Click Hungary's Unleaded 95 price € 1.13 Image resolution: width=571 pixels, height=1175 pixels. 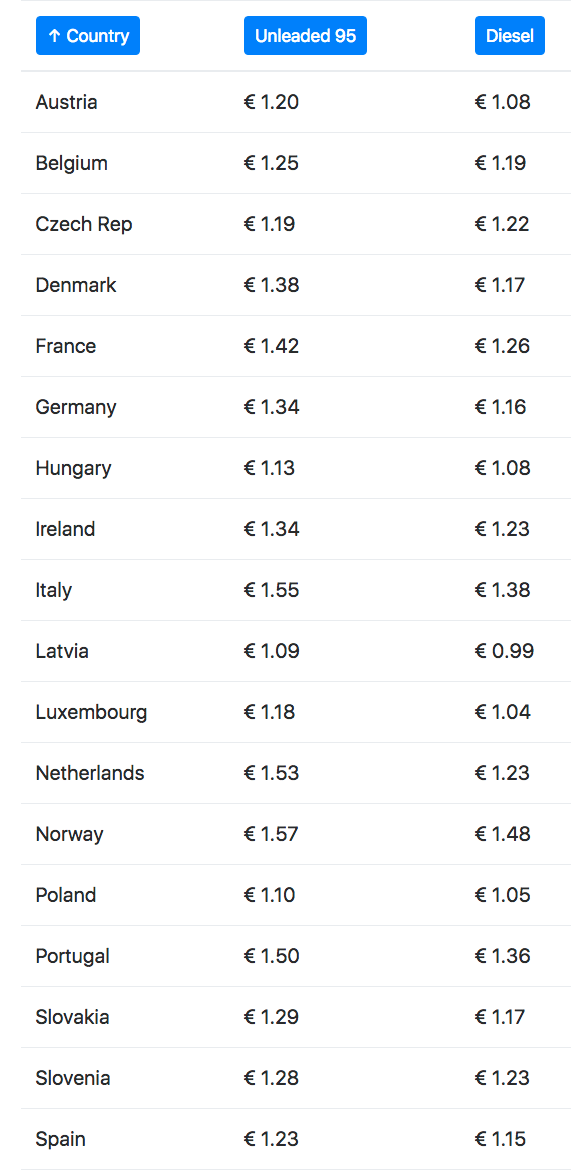tap(269, 468)
